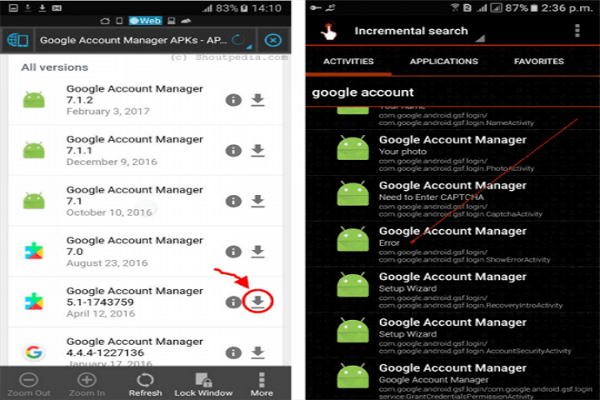The width and height of the screenshot is (600, 400).
Task: Close the browser tab with X icon
Action: point(273,40)
